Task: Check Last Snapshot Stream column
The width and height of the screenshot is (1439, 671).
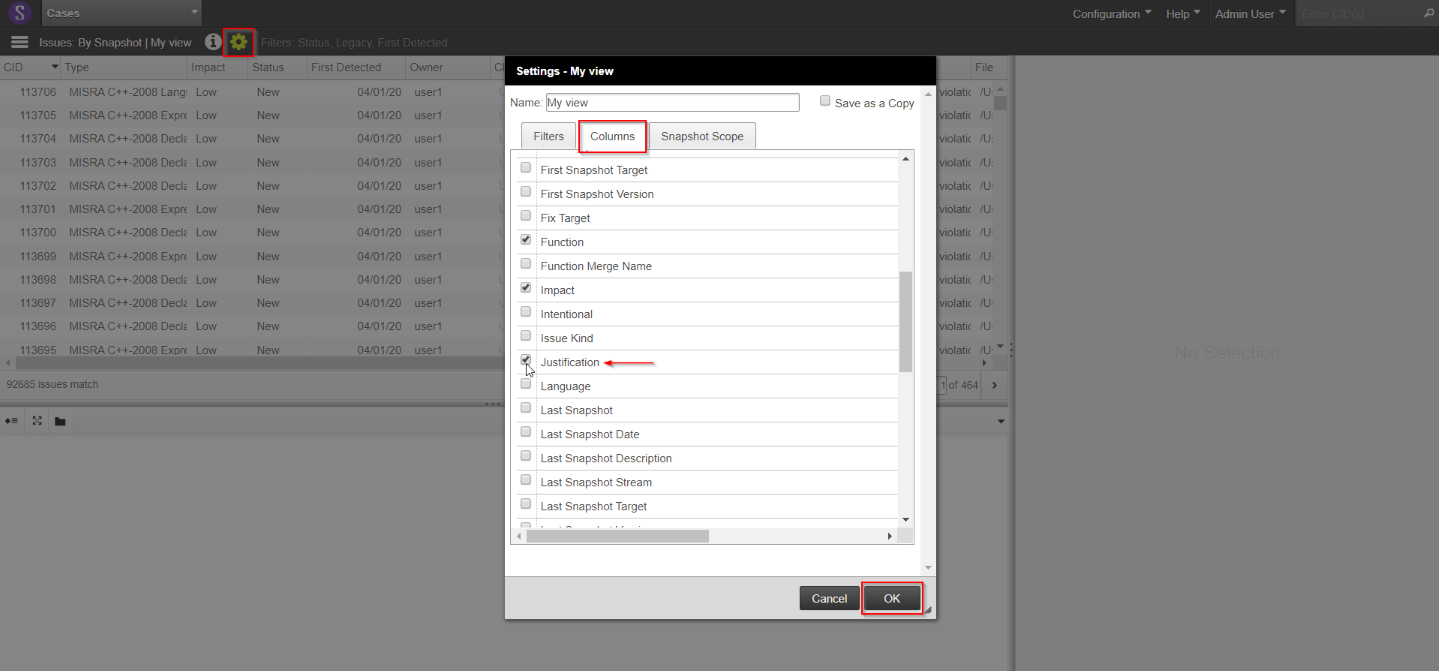Action: coord(526,480)
